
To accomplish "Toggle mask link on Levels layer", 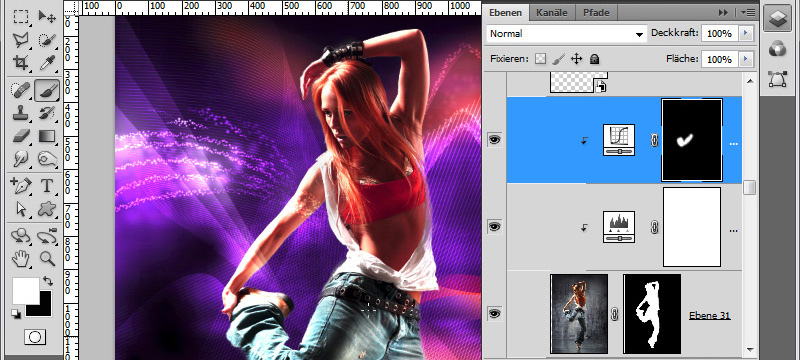I will click(655, 227).
